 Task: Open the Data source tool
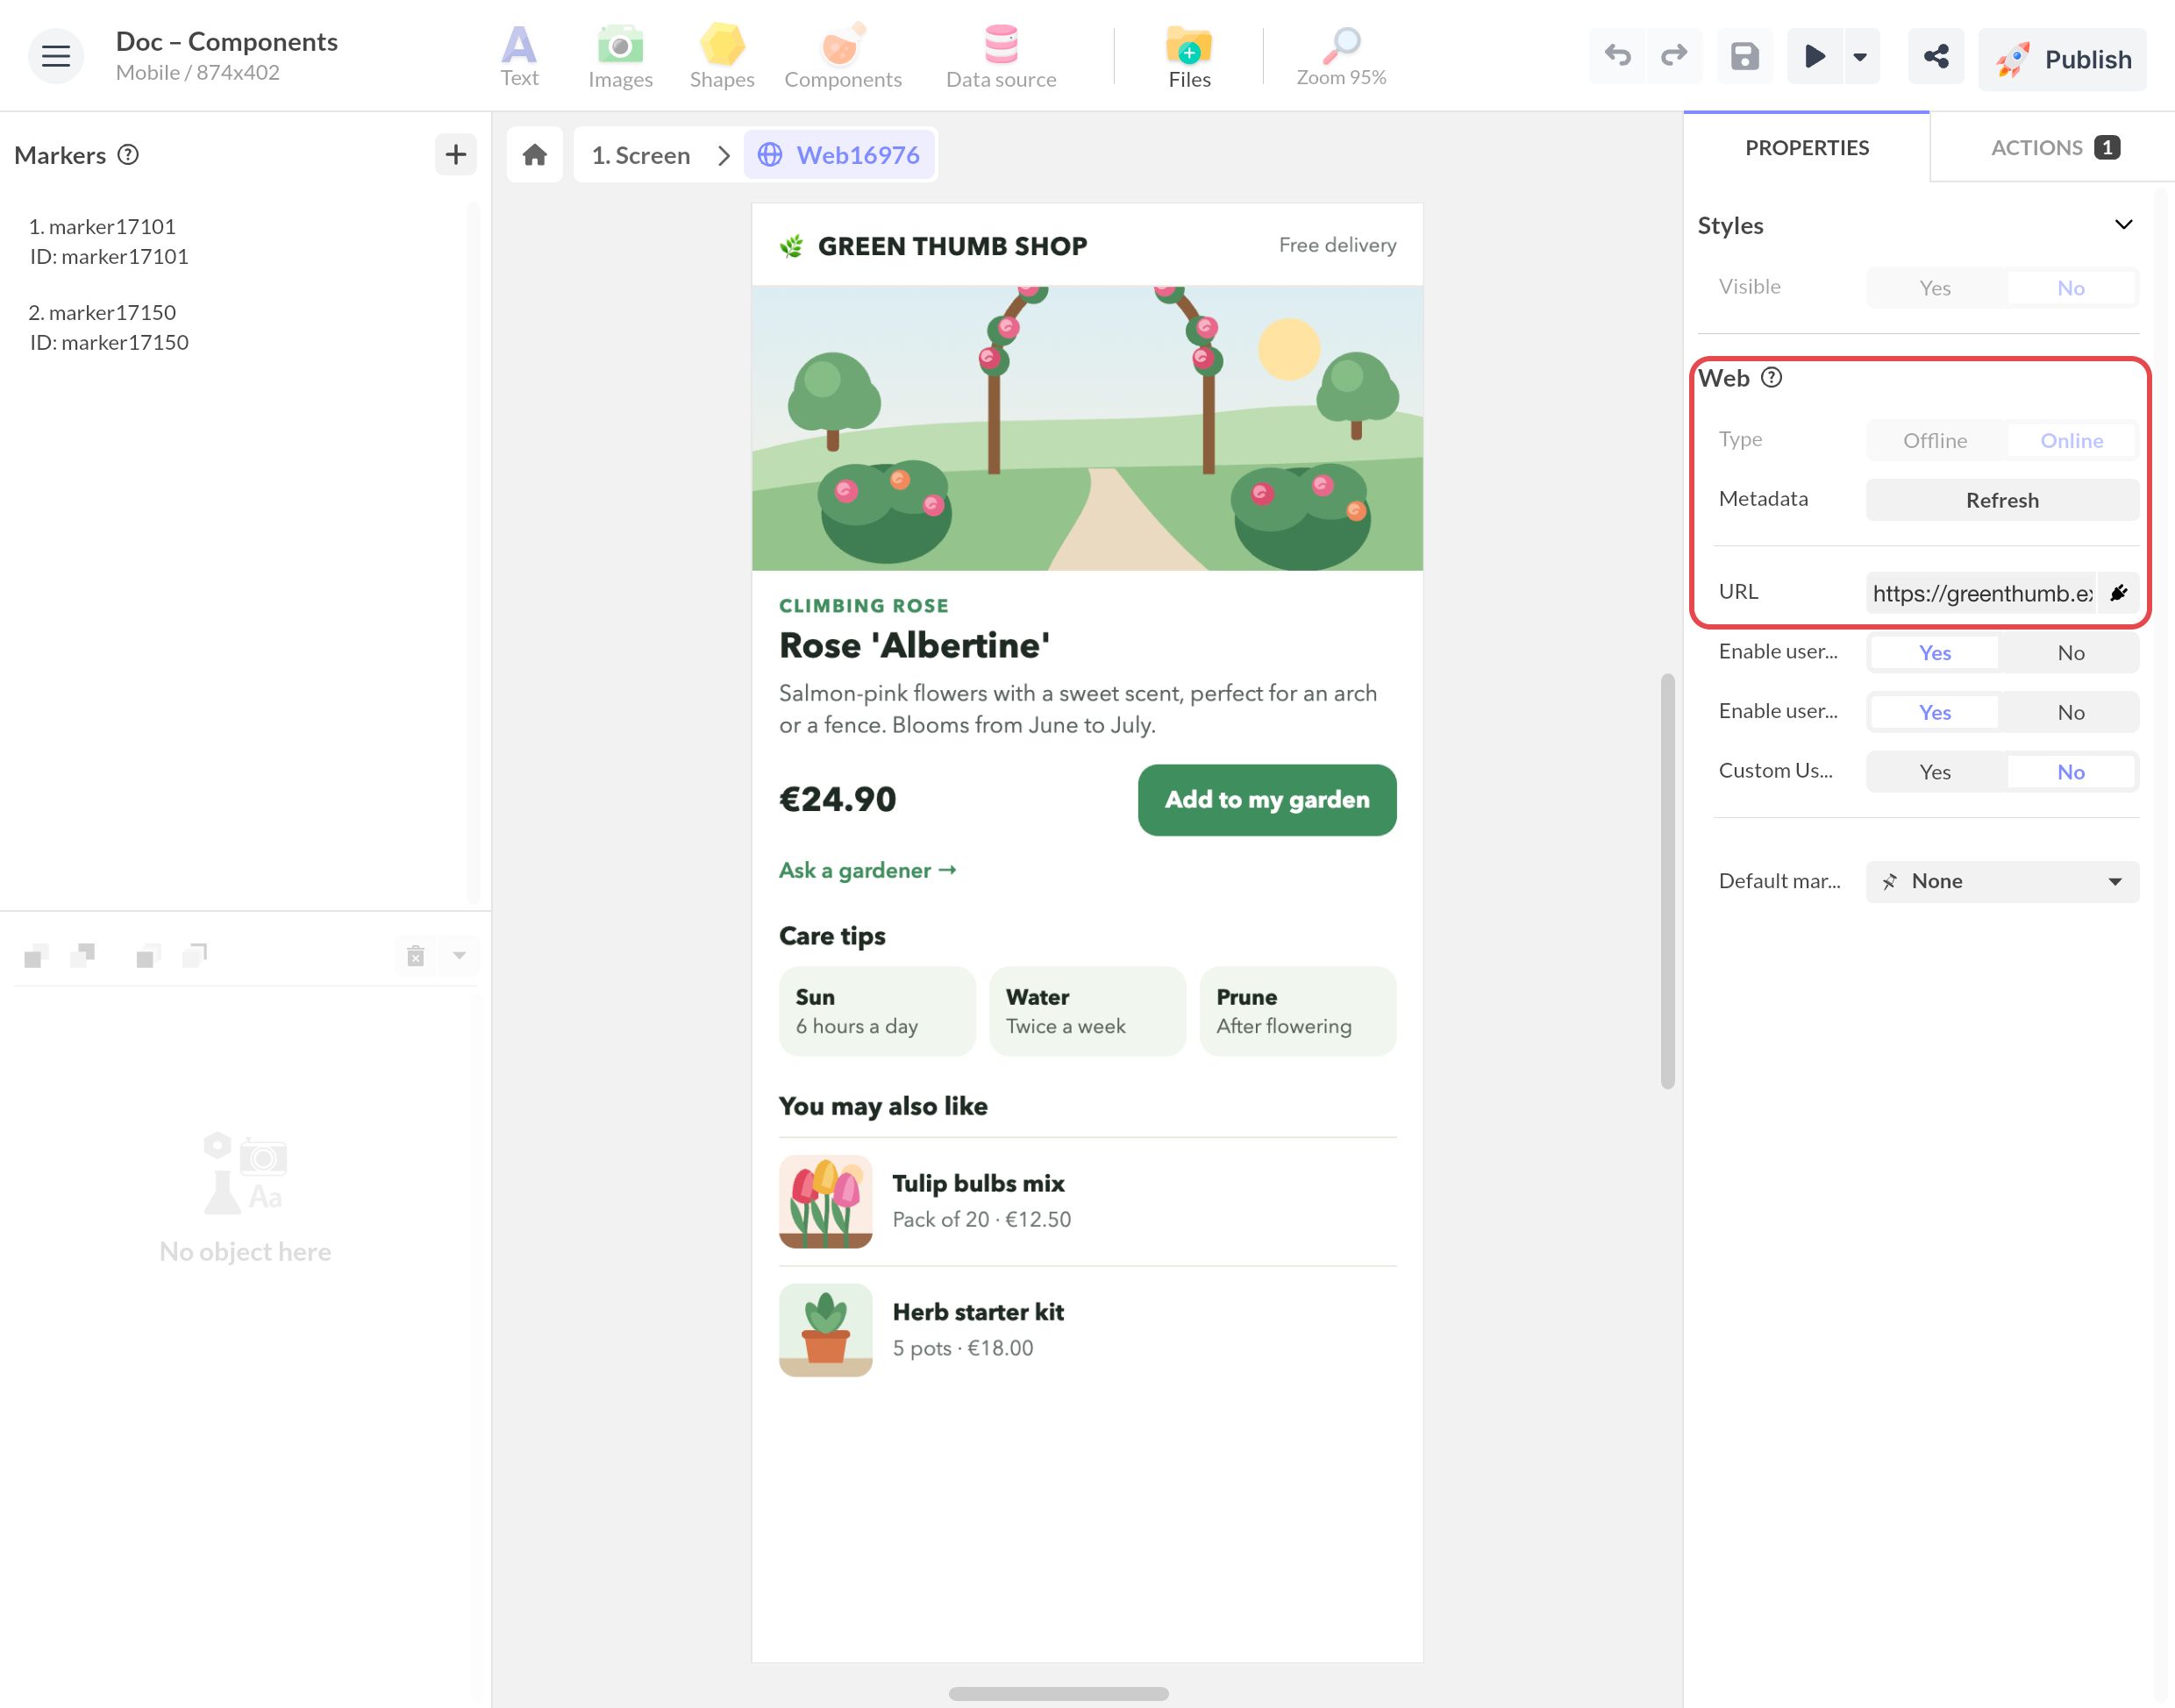[1001, 56]
